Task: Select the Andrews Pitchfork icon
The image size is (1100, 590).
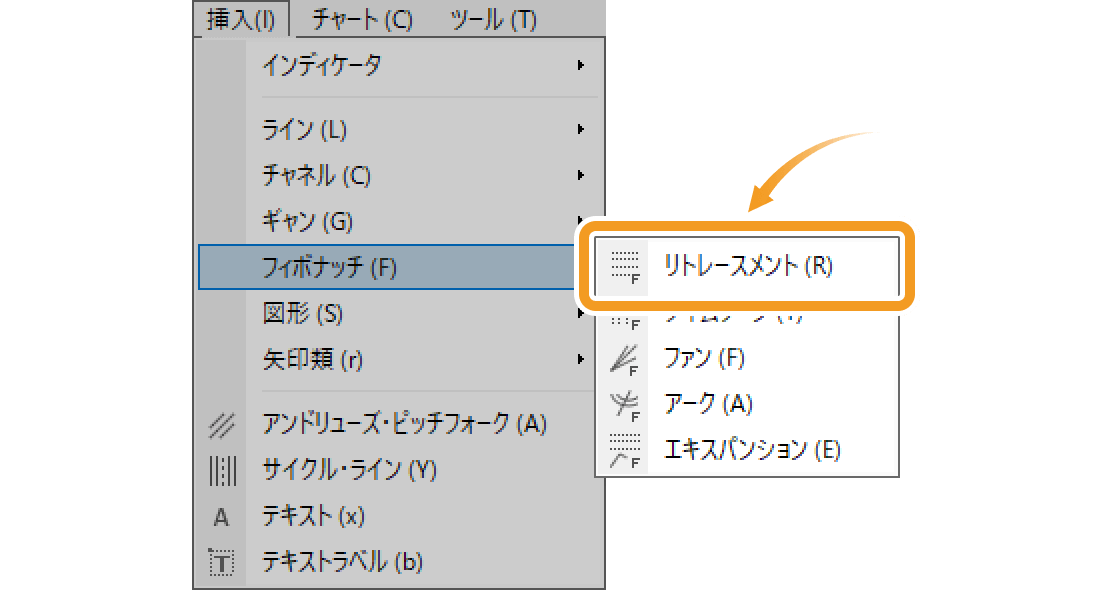Action: click(221, 423)
